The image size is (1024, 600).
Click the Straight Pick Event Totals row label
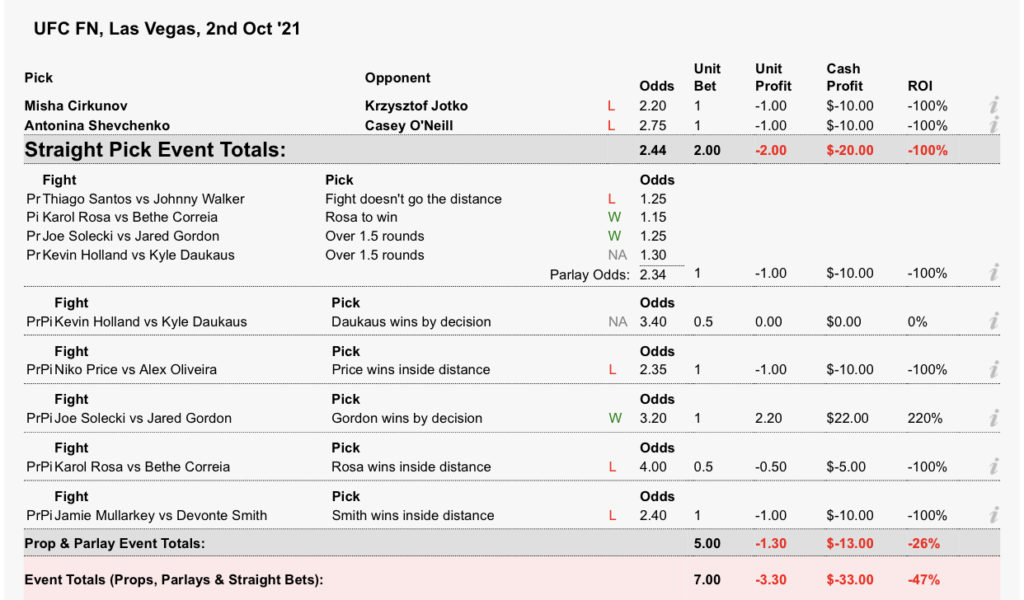pyautogui.click(x=155, y=150)
